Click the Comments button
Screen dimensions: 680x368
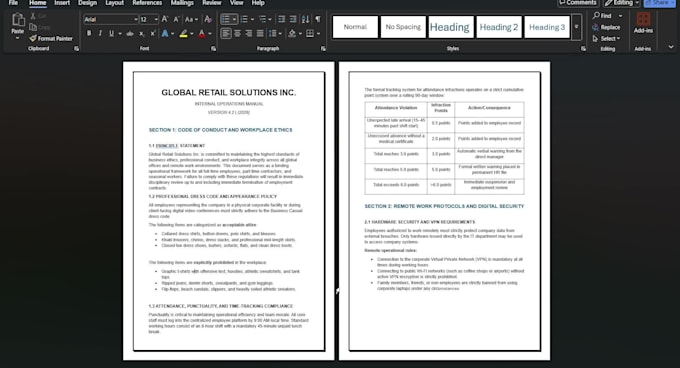578,3
